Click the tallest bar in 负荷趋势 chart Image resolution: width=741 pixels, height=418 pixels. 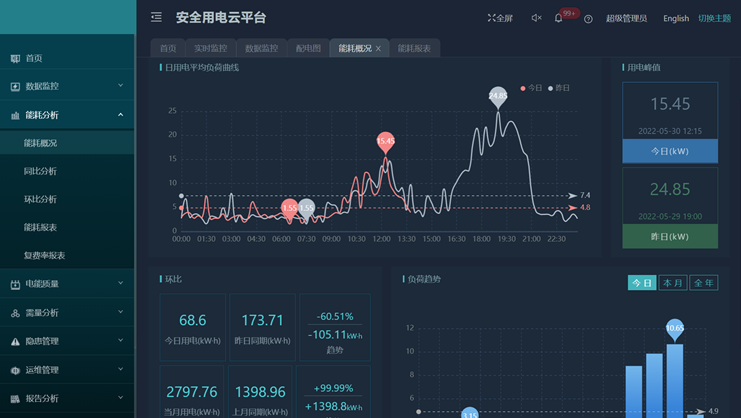pos(675,381)
